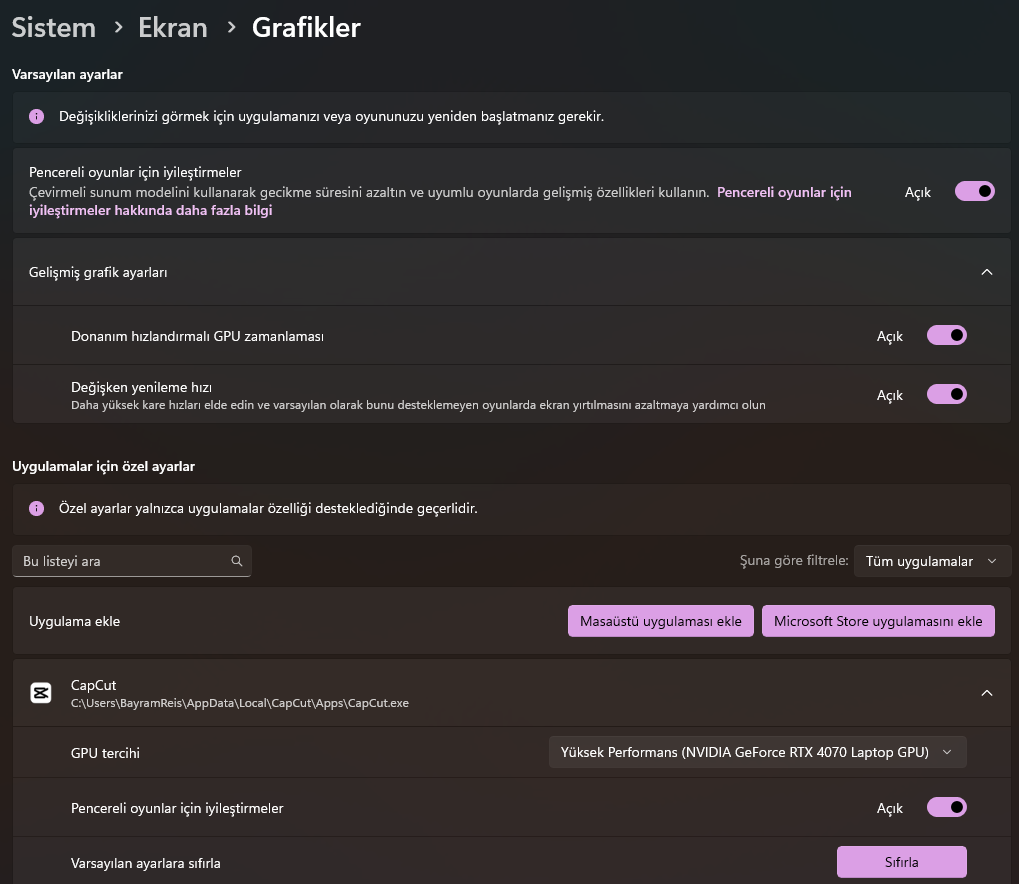Viewport: 1019px width, 884px height.
Task: Toggle default Pencereli oyunlar için iyileştirmeler switch
Action: (x=974, y=191)
